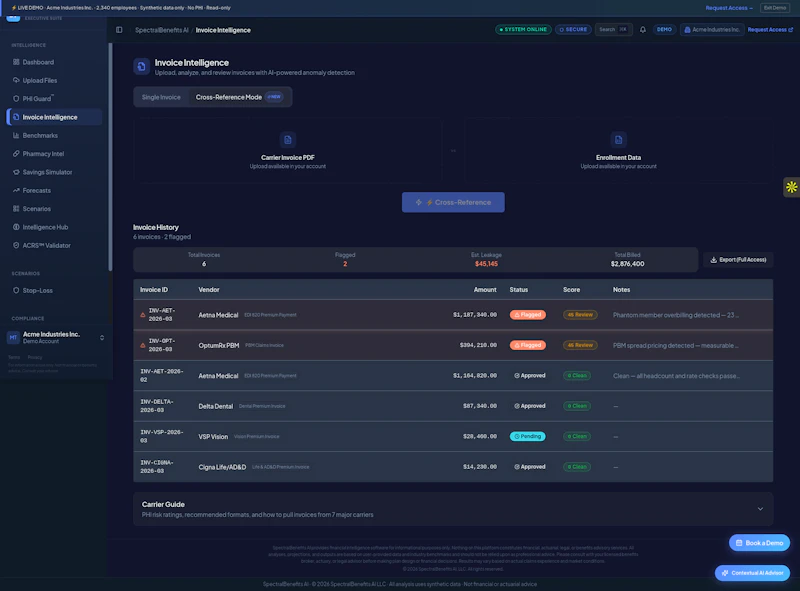
Task: Switch to Single Invoice tab
Action: (161, 97)
